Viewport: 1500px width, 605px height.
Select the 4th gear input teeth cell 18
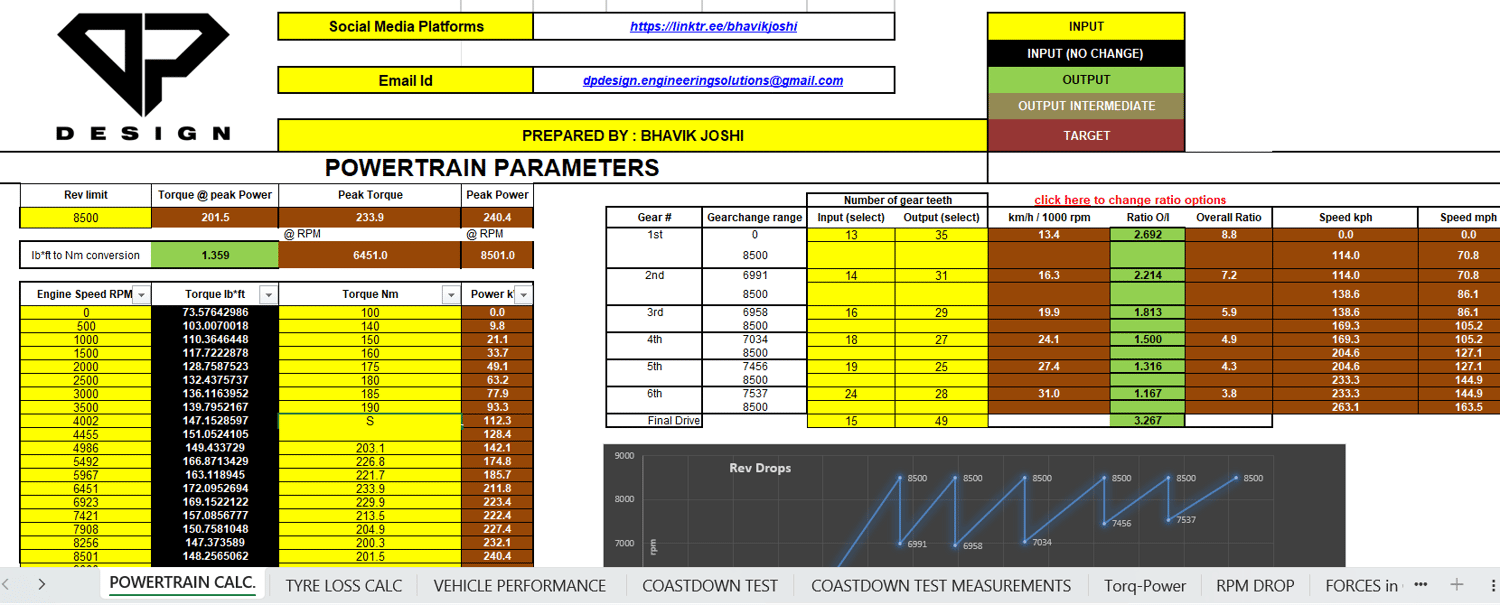click(850, 340)
